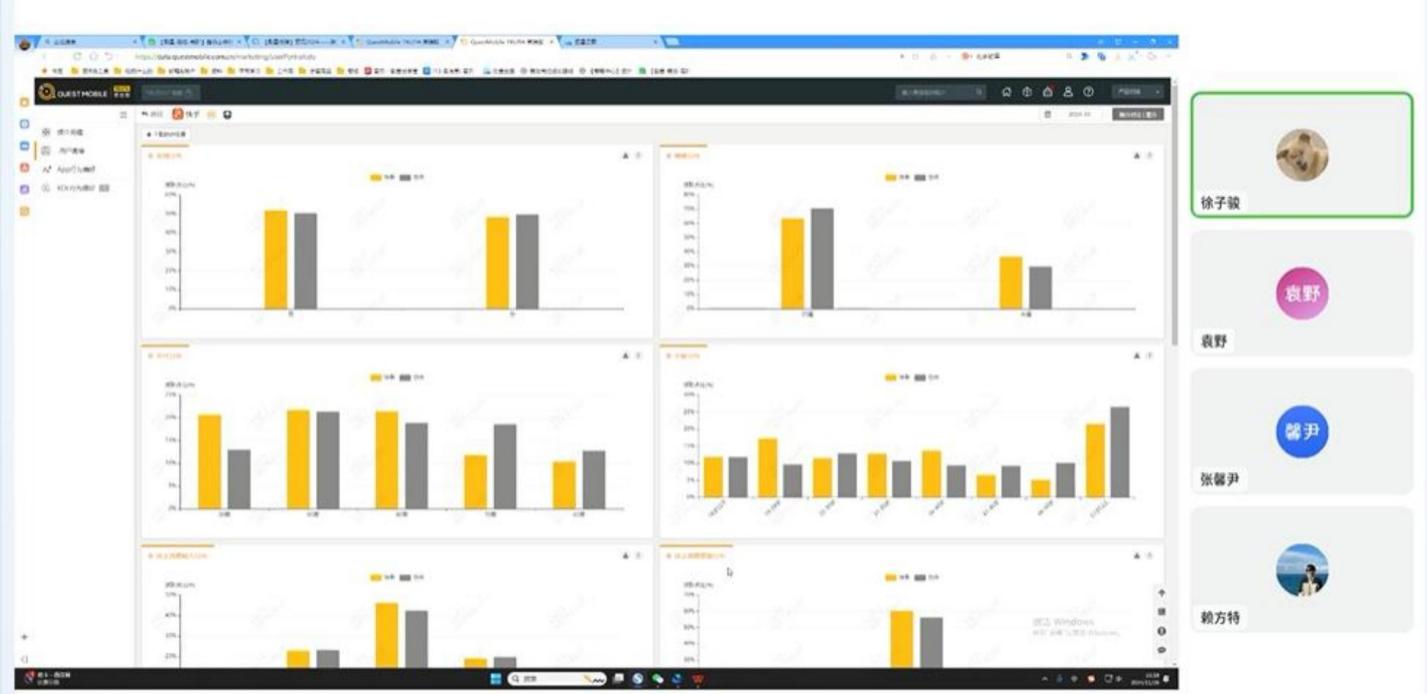Screen dimensions: 1427x694
Task: Open the home icon in the dark header
Action: 1006,92
